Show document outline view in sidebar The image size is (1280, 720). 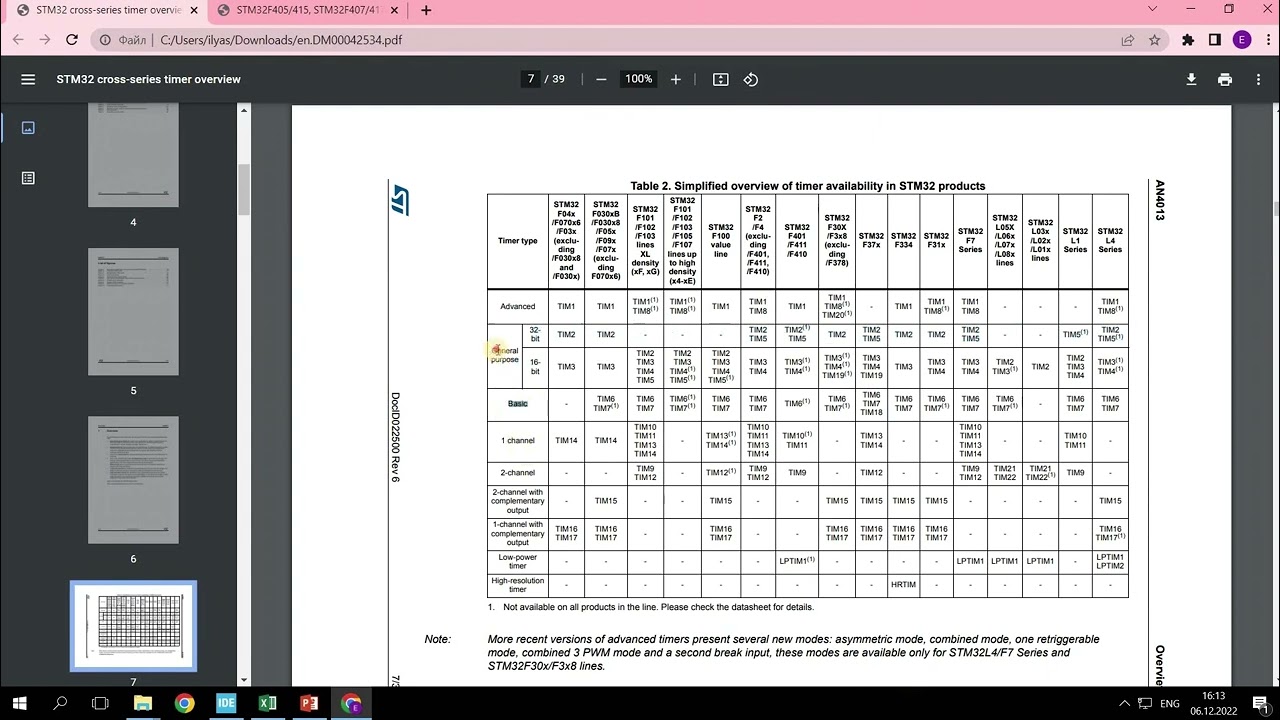[28, 178]
